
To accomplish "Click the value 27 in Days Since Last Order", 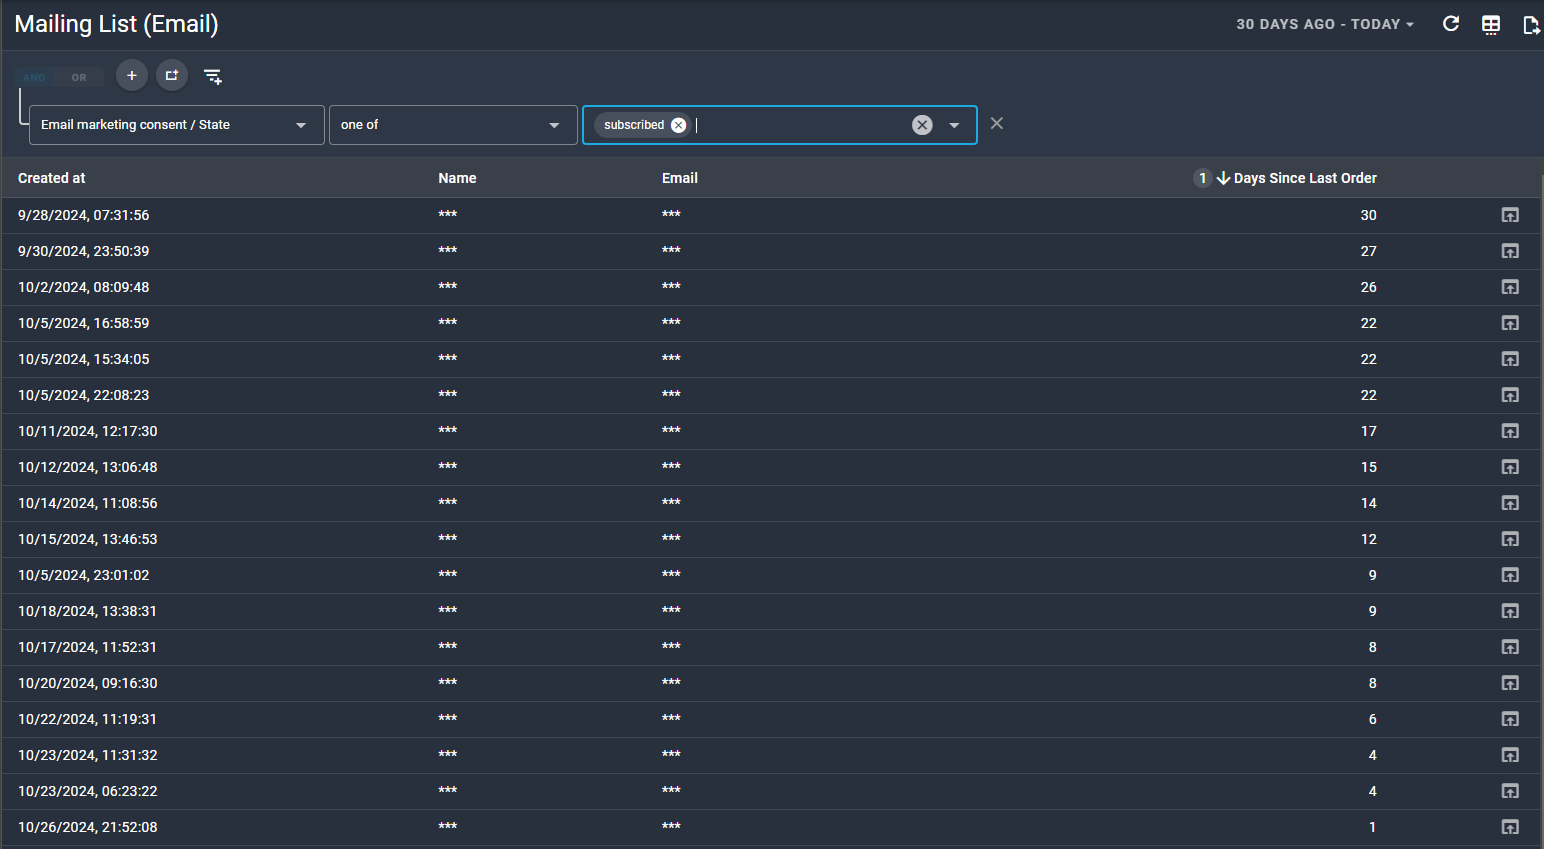I will click(x=1368, y=251).
